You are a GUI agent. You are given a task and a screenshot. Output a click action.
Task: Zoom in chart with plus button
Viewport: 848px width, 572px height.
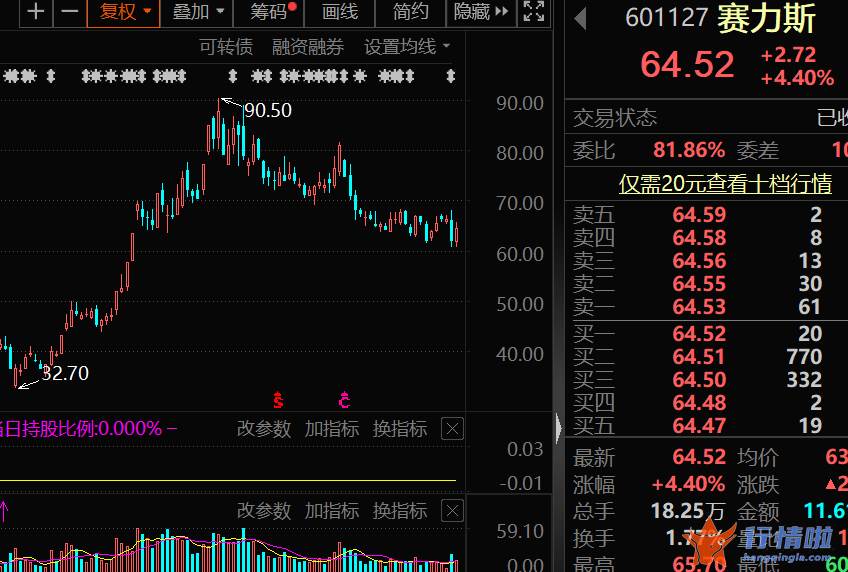point(36,11)
